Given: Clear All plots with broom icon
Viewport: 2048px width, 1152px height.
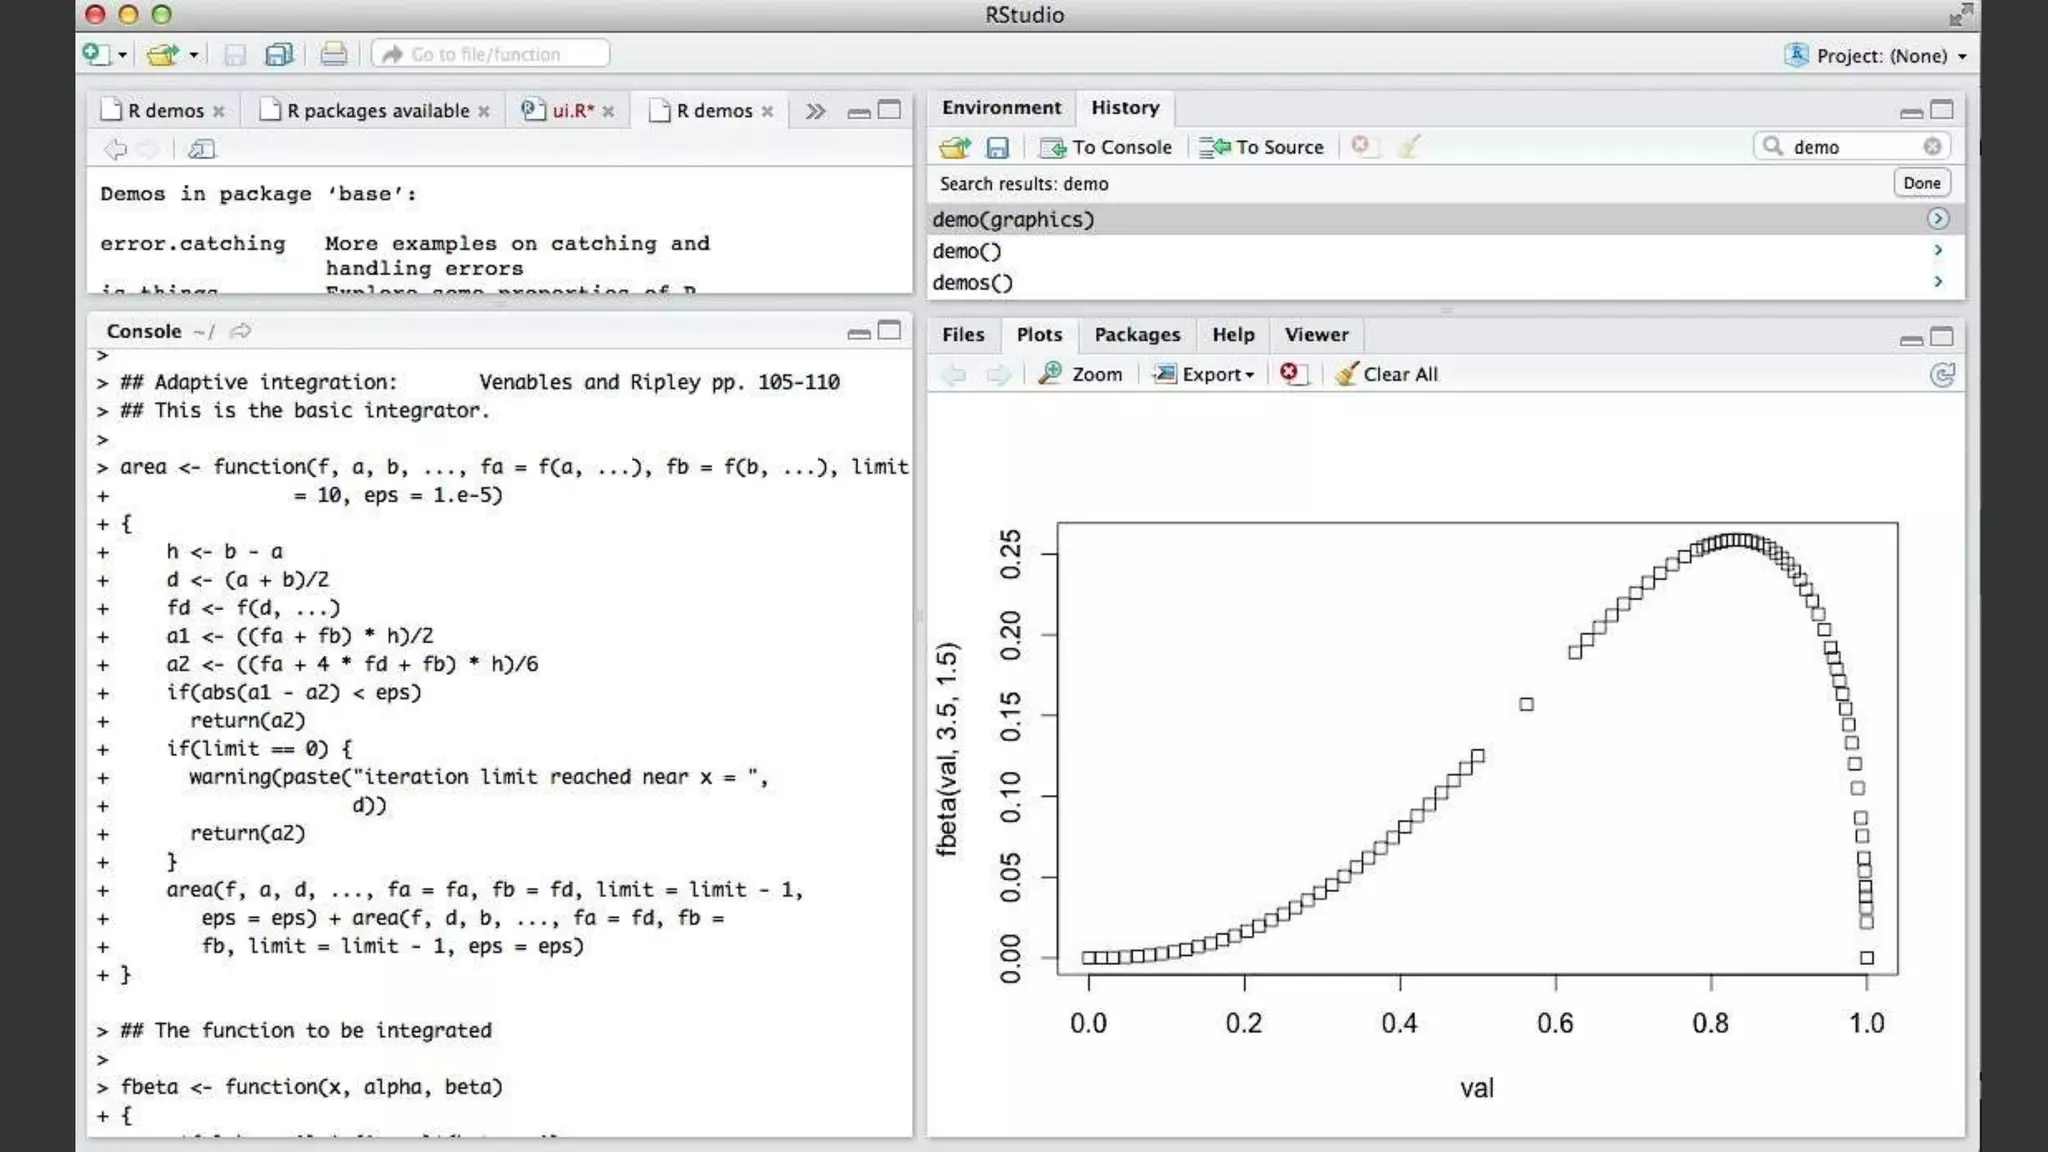Looking at the screenshot, I should pyautogui.click(x=1387, y=374).
